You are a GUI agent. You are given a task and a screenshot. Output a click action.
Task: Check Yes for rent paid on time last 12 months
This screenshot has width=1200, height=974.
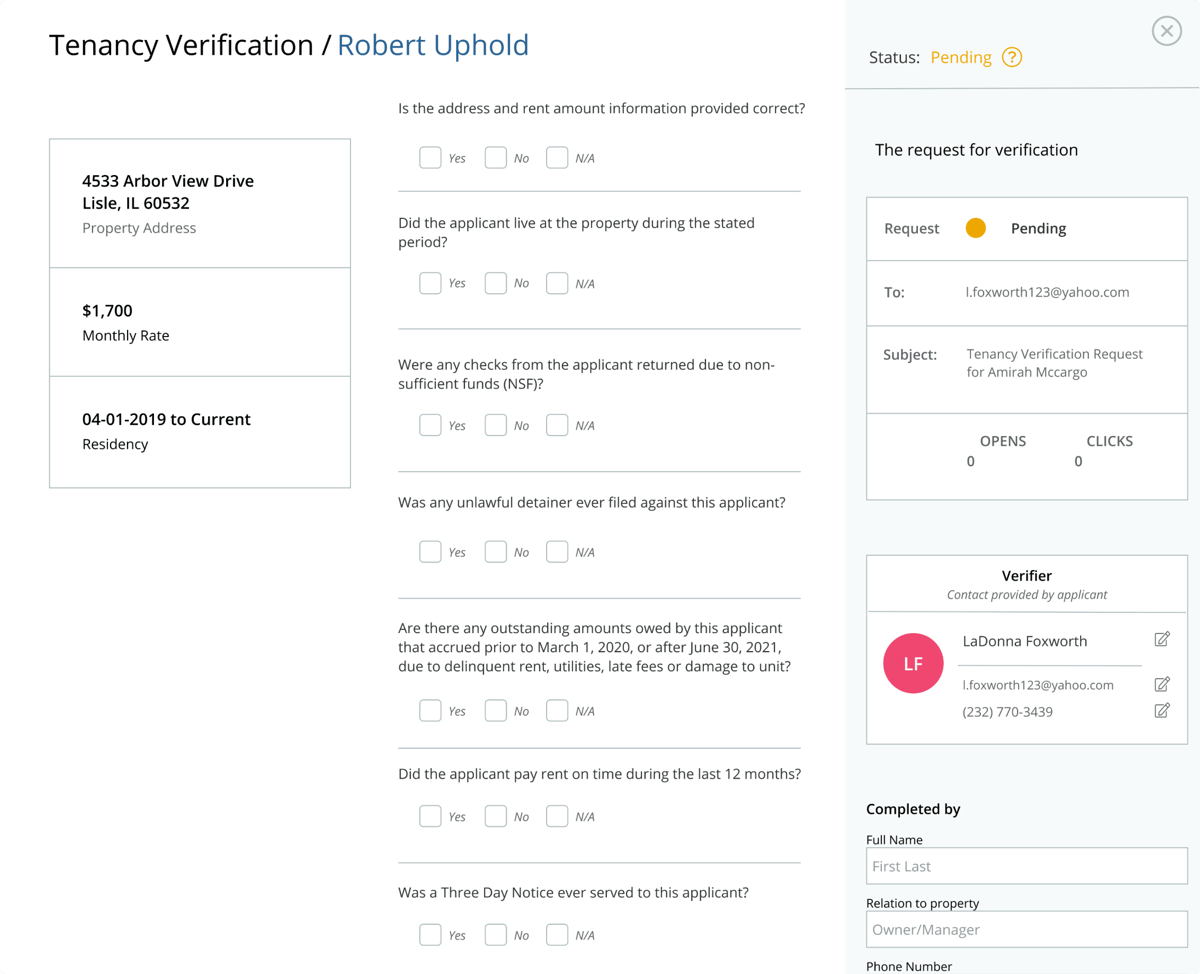[x=430, y=816]
